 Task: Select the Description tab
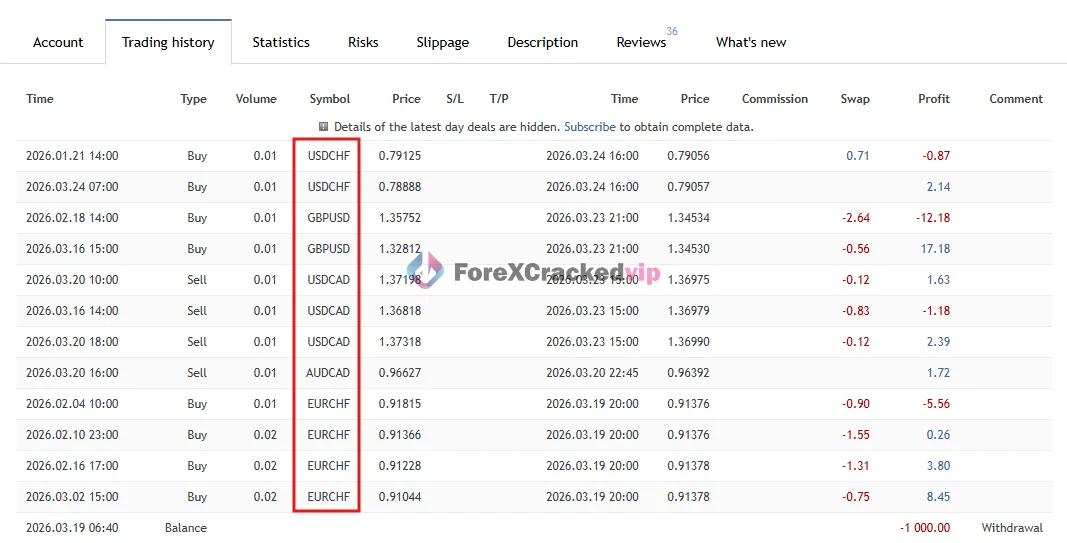[542, 42]
